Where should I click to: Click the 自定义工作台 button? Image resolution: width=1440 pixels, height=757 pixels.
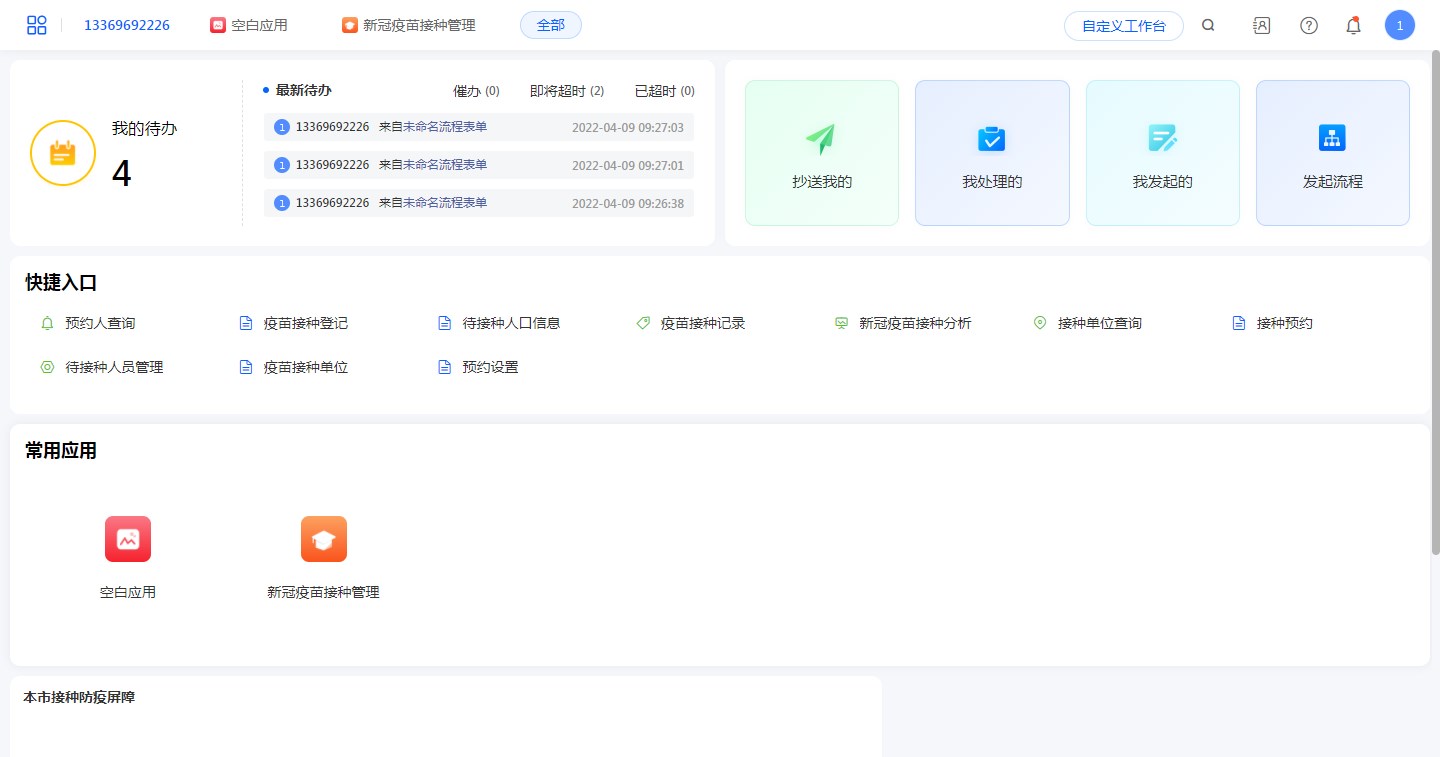click(1123, 26)
